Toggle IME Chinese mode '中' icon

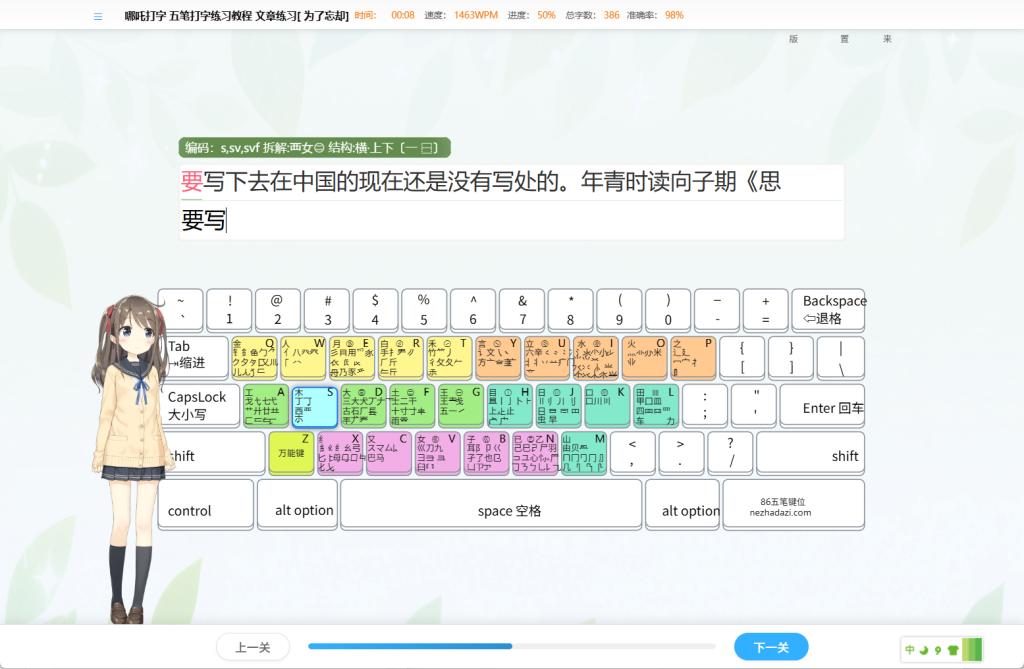[x=910, y=649]
